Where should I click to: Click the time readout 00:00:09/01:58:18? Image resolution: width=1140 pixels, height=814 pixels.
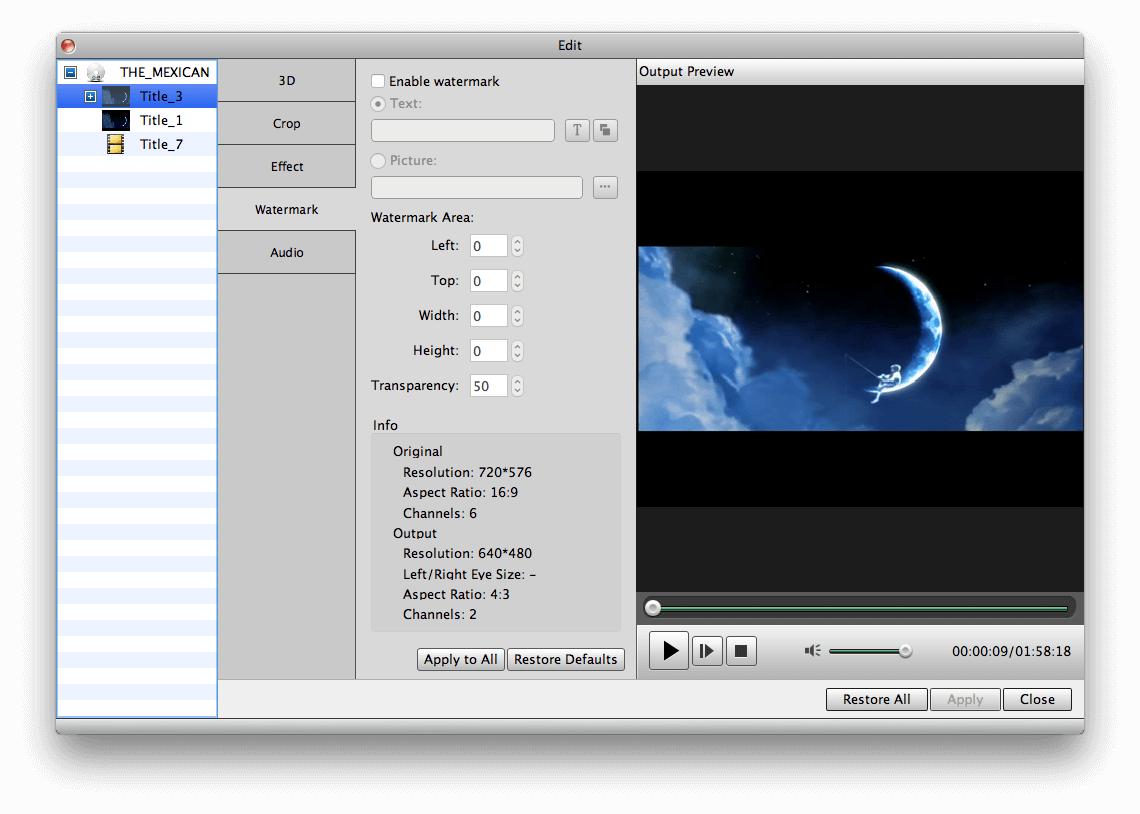(1011, 651)
